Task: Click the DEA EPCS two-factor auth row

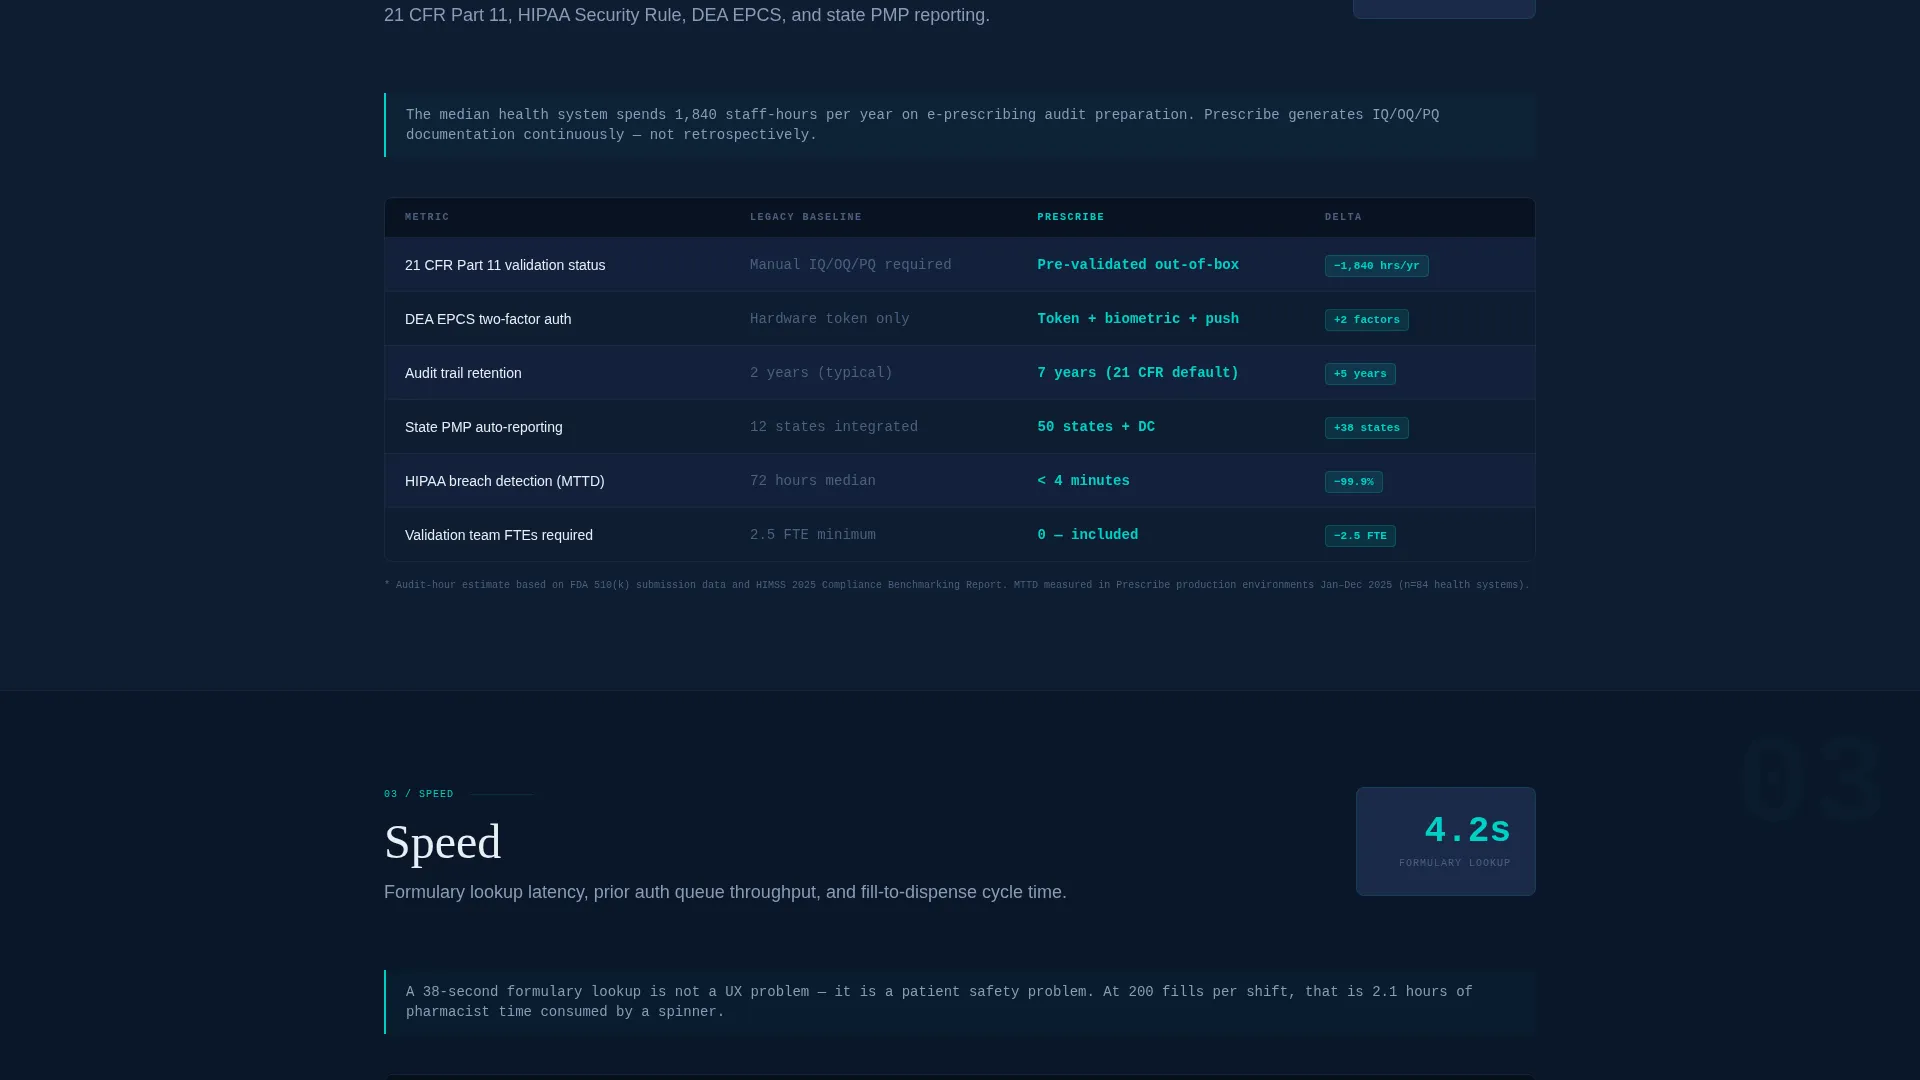Action: tap(960, 319)
